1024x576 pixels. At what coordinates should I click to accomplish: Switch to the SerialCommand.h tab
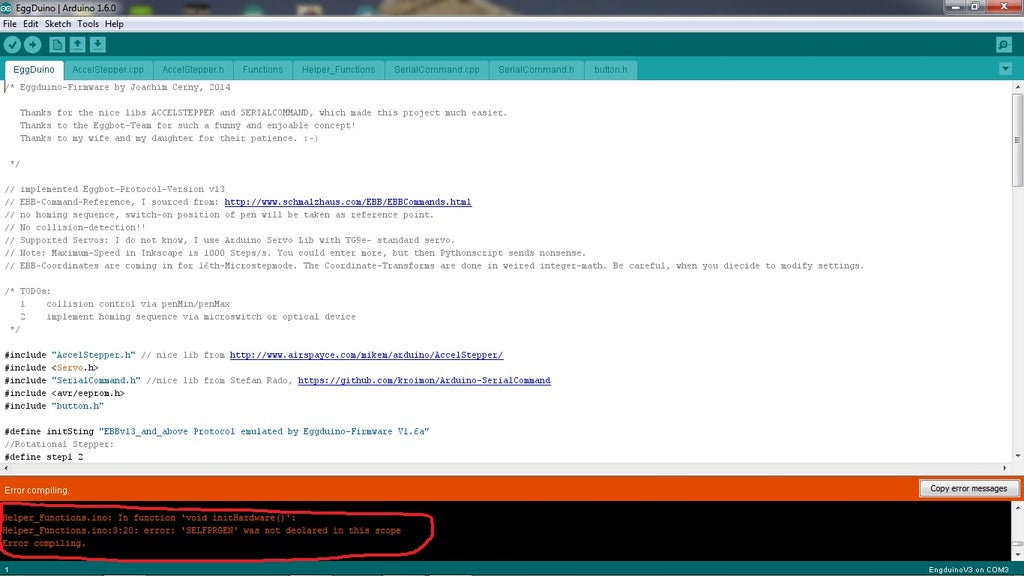[536, 70]
